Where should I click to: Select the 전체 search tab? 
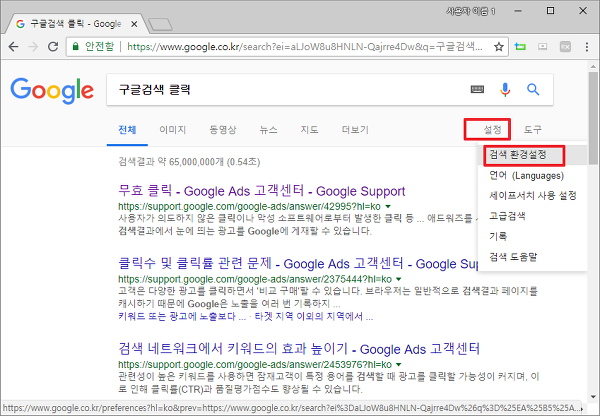pos(127,130)
